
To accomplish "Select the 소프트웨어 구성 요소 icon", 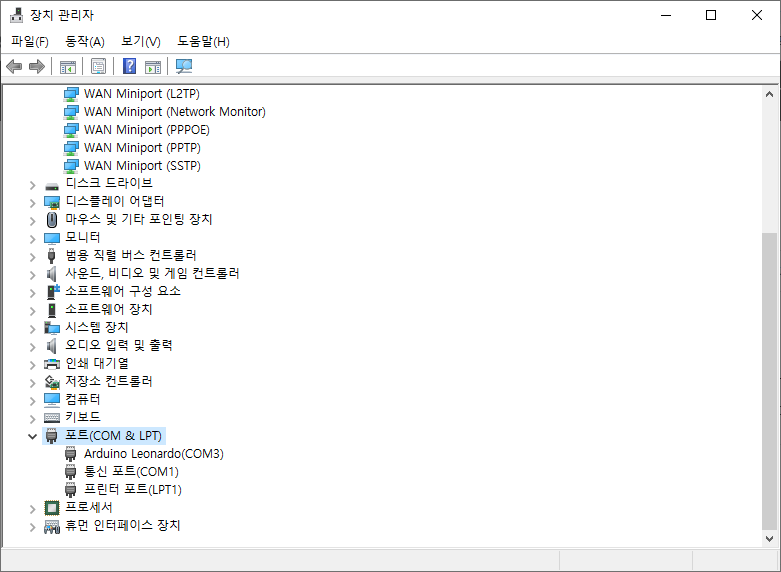I will tap(53, 291).
